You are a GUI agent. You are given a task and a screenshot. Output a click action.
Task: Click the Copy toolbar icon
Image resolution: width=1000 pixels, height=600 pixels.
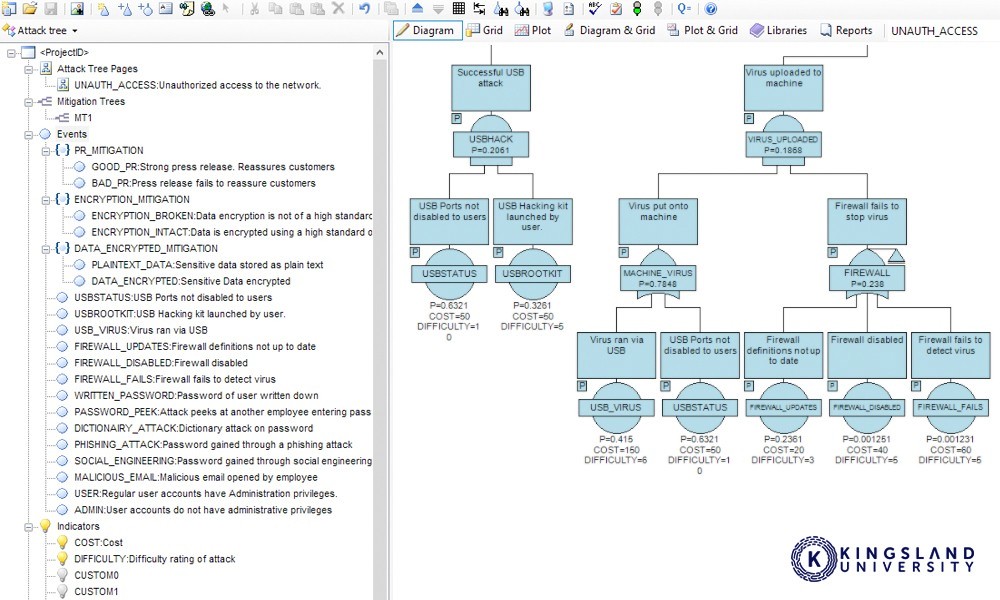point(276,8)
